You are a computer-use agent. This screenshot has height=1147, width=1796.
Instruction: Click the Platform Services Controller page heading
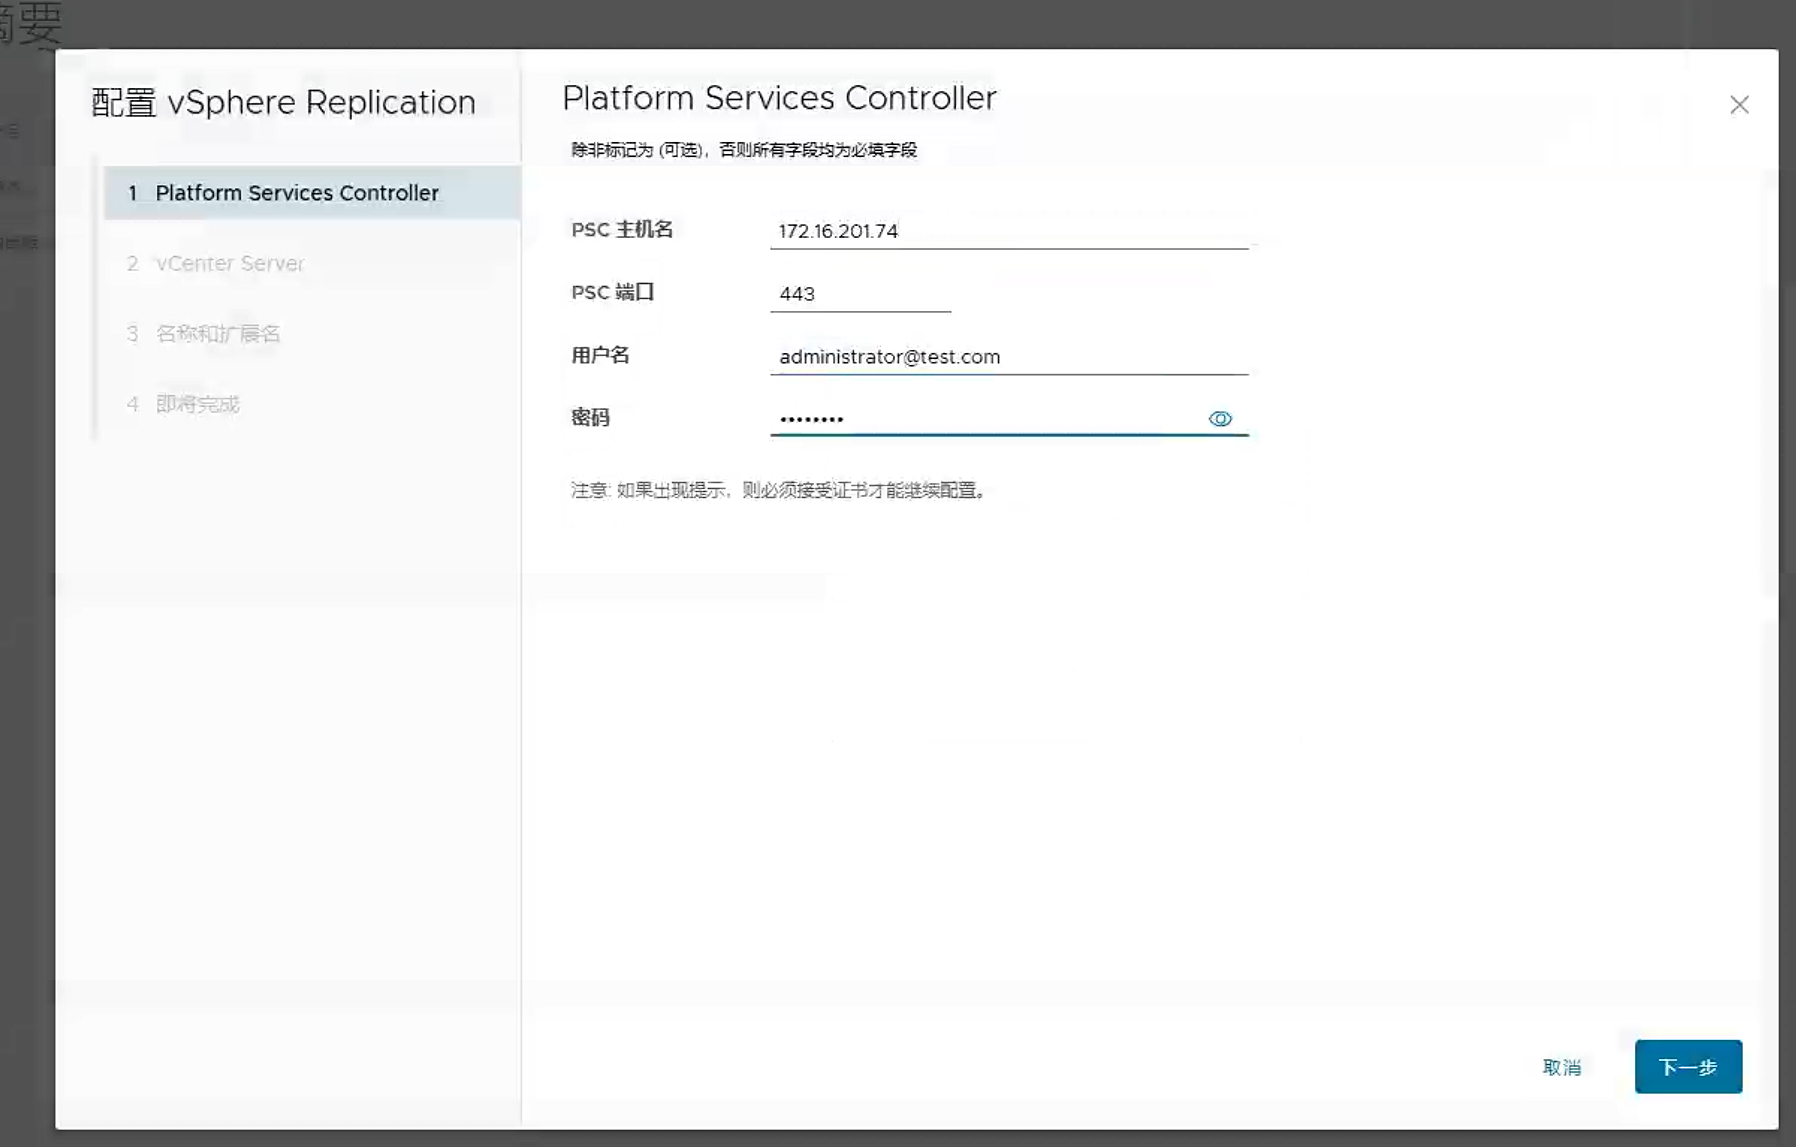coord(779,98)
